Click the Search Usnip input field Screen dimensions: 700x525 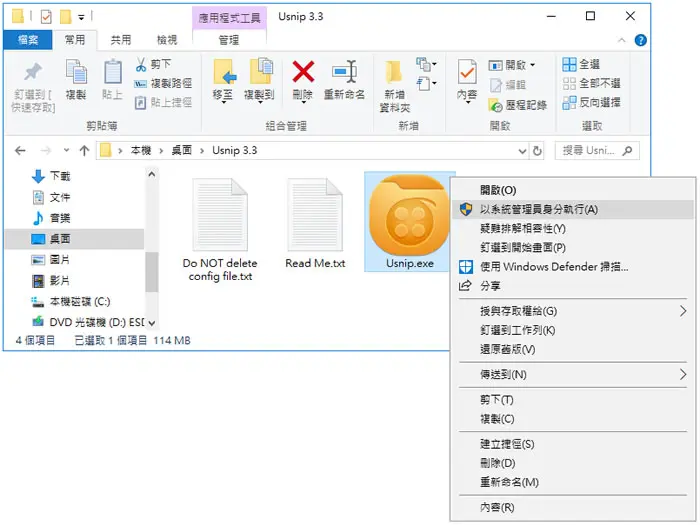point(597,151)
